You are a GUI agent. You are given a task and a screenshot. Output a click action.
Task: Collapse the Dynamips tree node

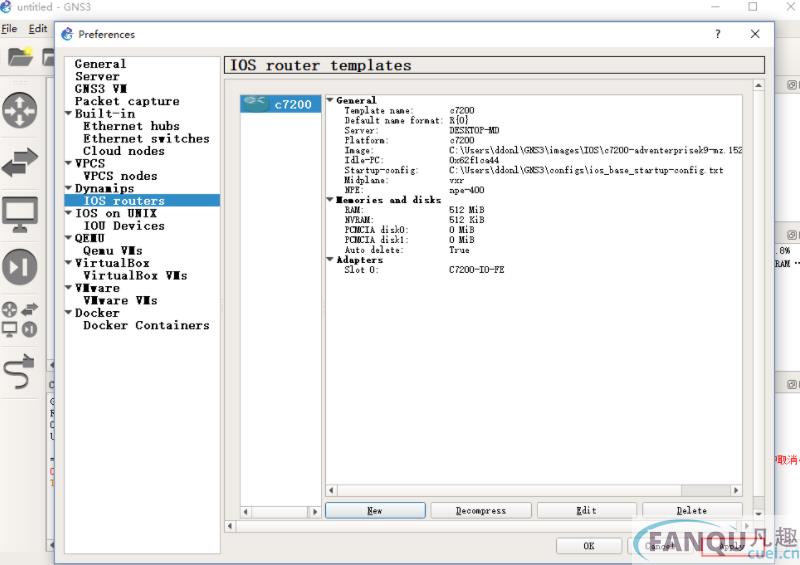[69, 188]
